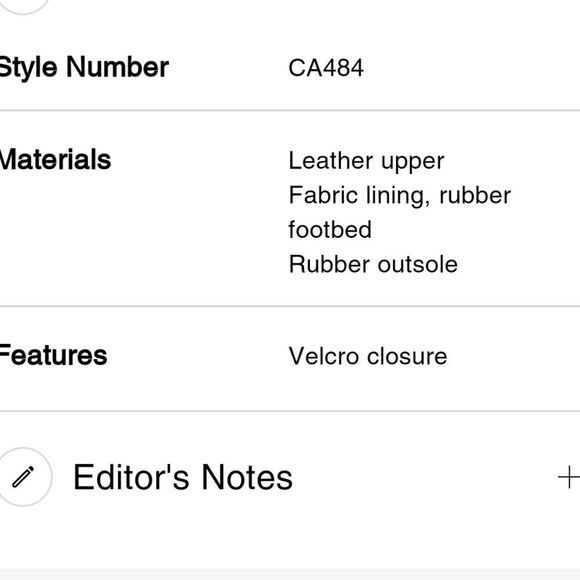Select the Rubber outsole line

373,264
